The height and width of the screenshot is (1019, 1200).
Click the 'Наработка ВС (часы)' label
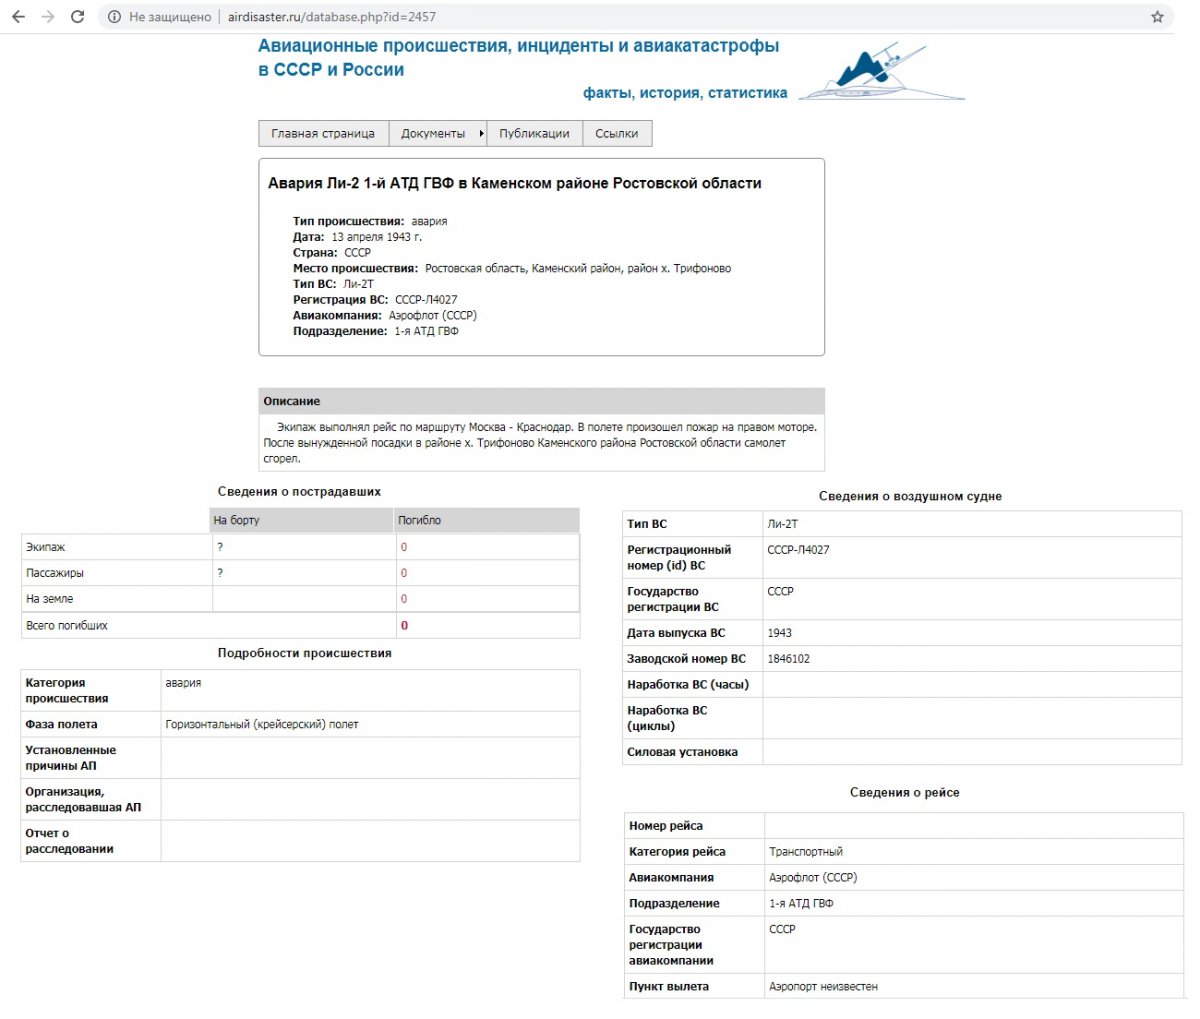[688, 685]
